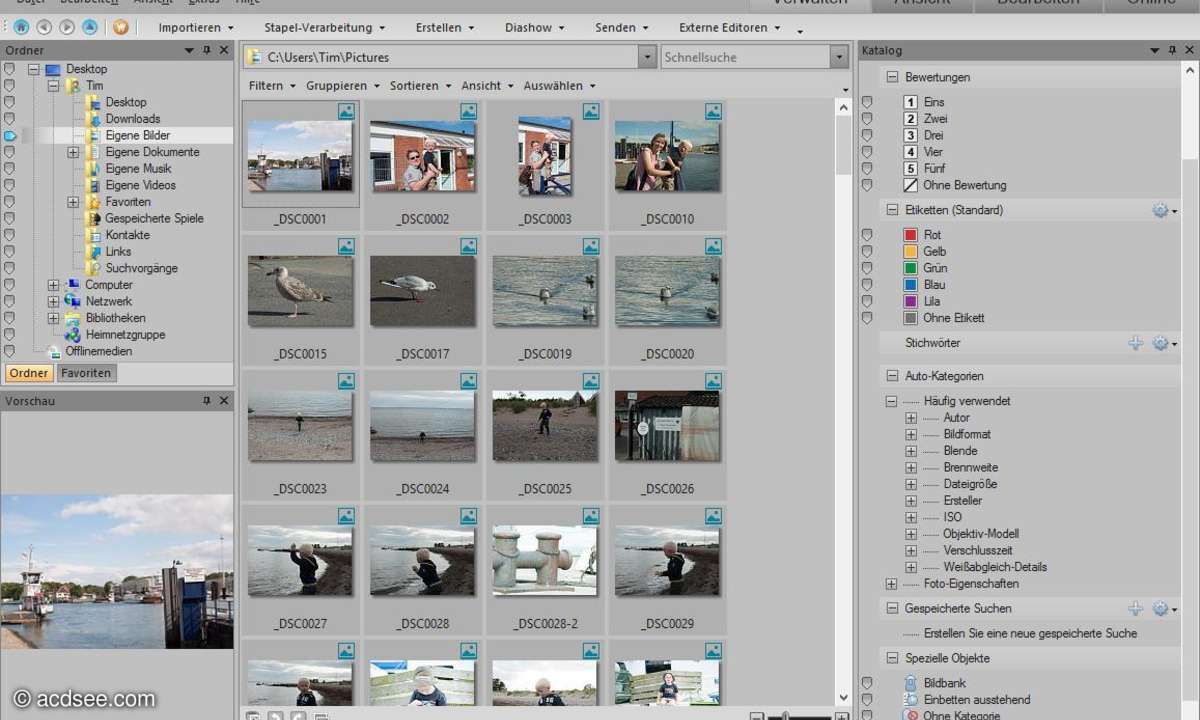The width and height of the screenshot is (1200, 720).
Task: Go forward with the right arrow toolbar icon
Action: [67, 27]
